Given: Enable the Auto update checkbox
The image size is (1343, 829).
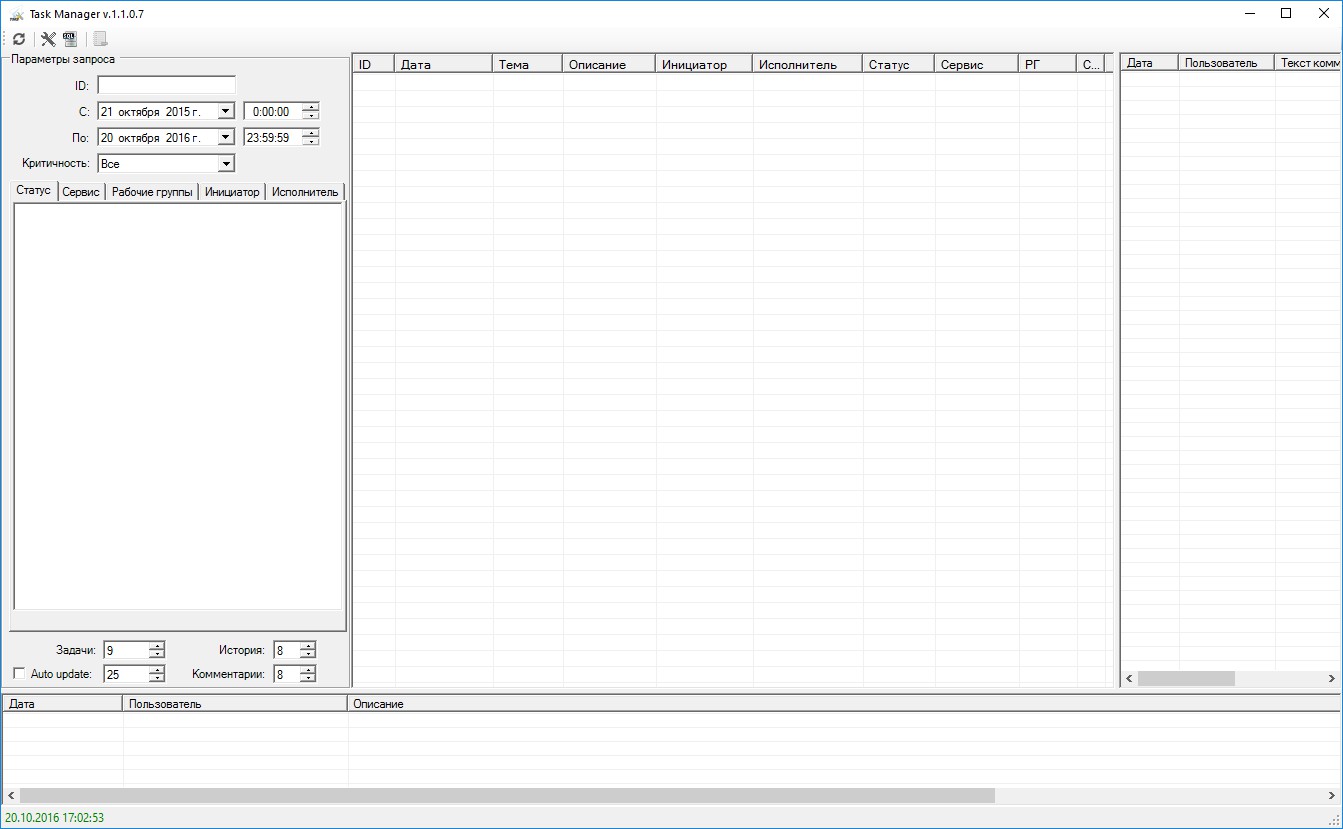Looking at the screenshot, I should pos(19,674).
